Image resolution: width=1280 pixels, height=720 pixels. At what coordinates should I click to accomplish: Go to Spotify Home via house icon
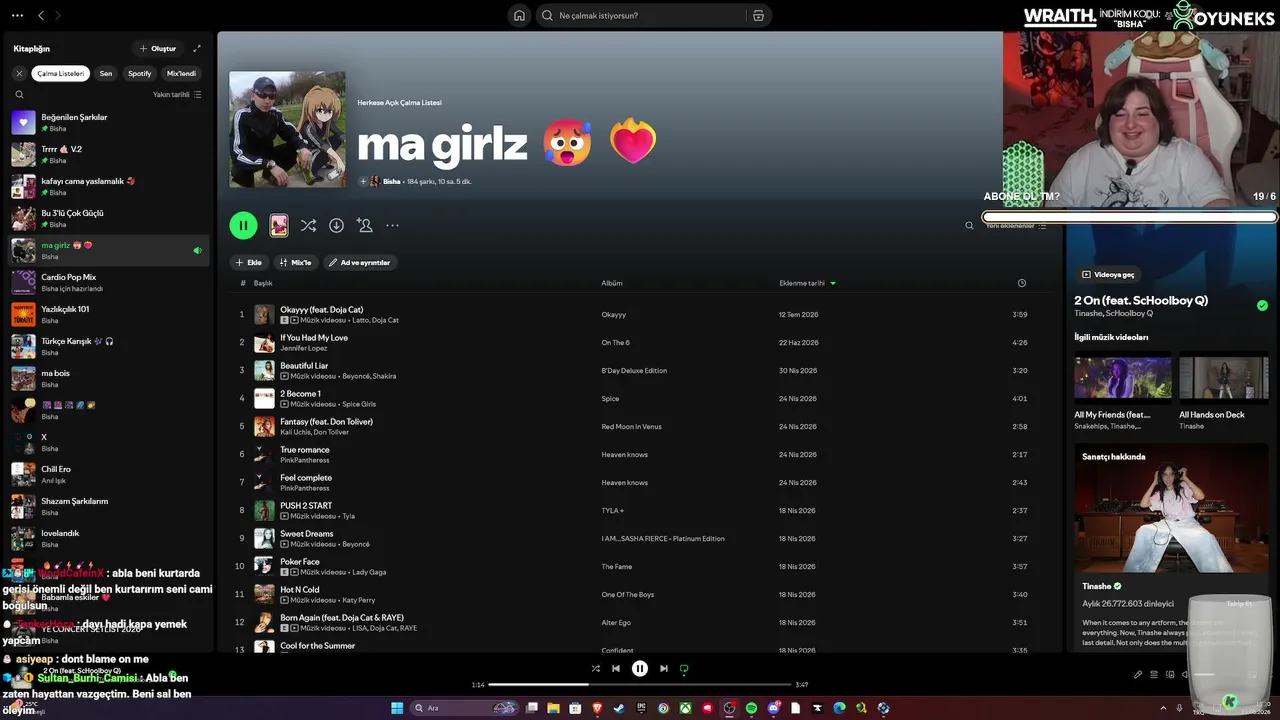coord(519,15)
